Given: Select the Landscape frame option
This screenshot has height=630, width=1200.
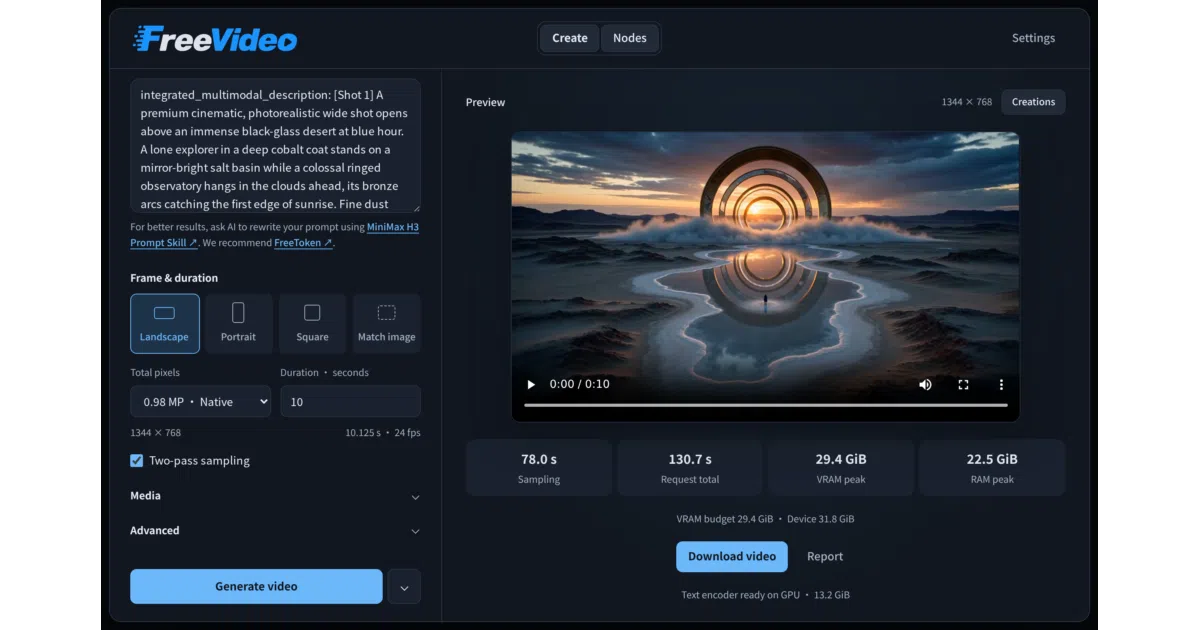Looking at the screenshot, I should click(x=165, y=323).
